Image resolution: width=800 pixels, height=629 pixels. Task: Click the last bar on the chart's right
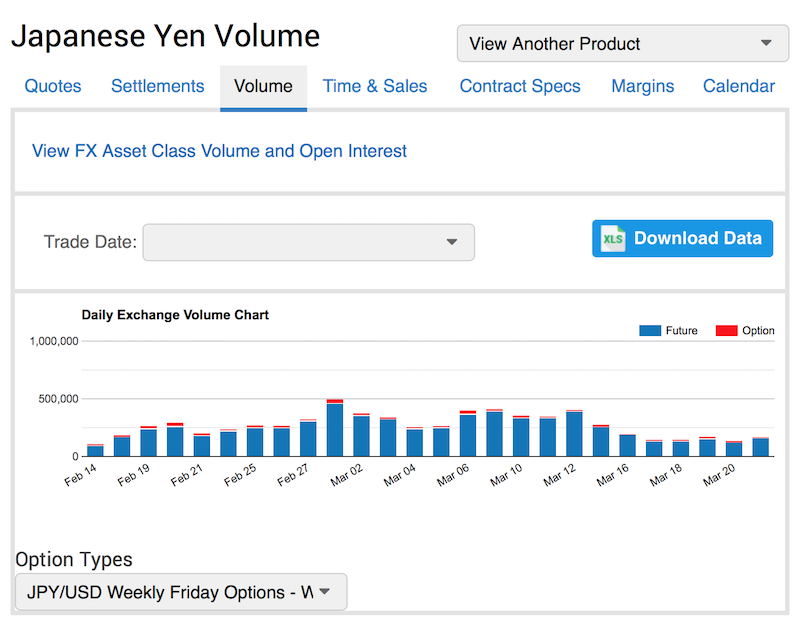(761, 447)
